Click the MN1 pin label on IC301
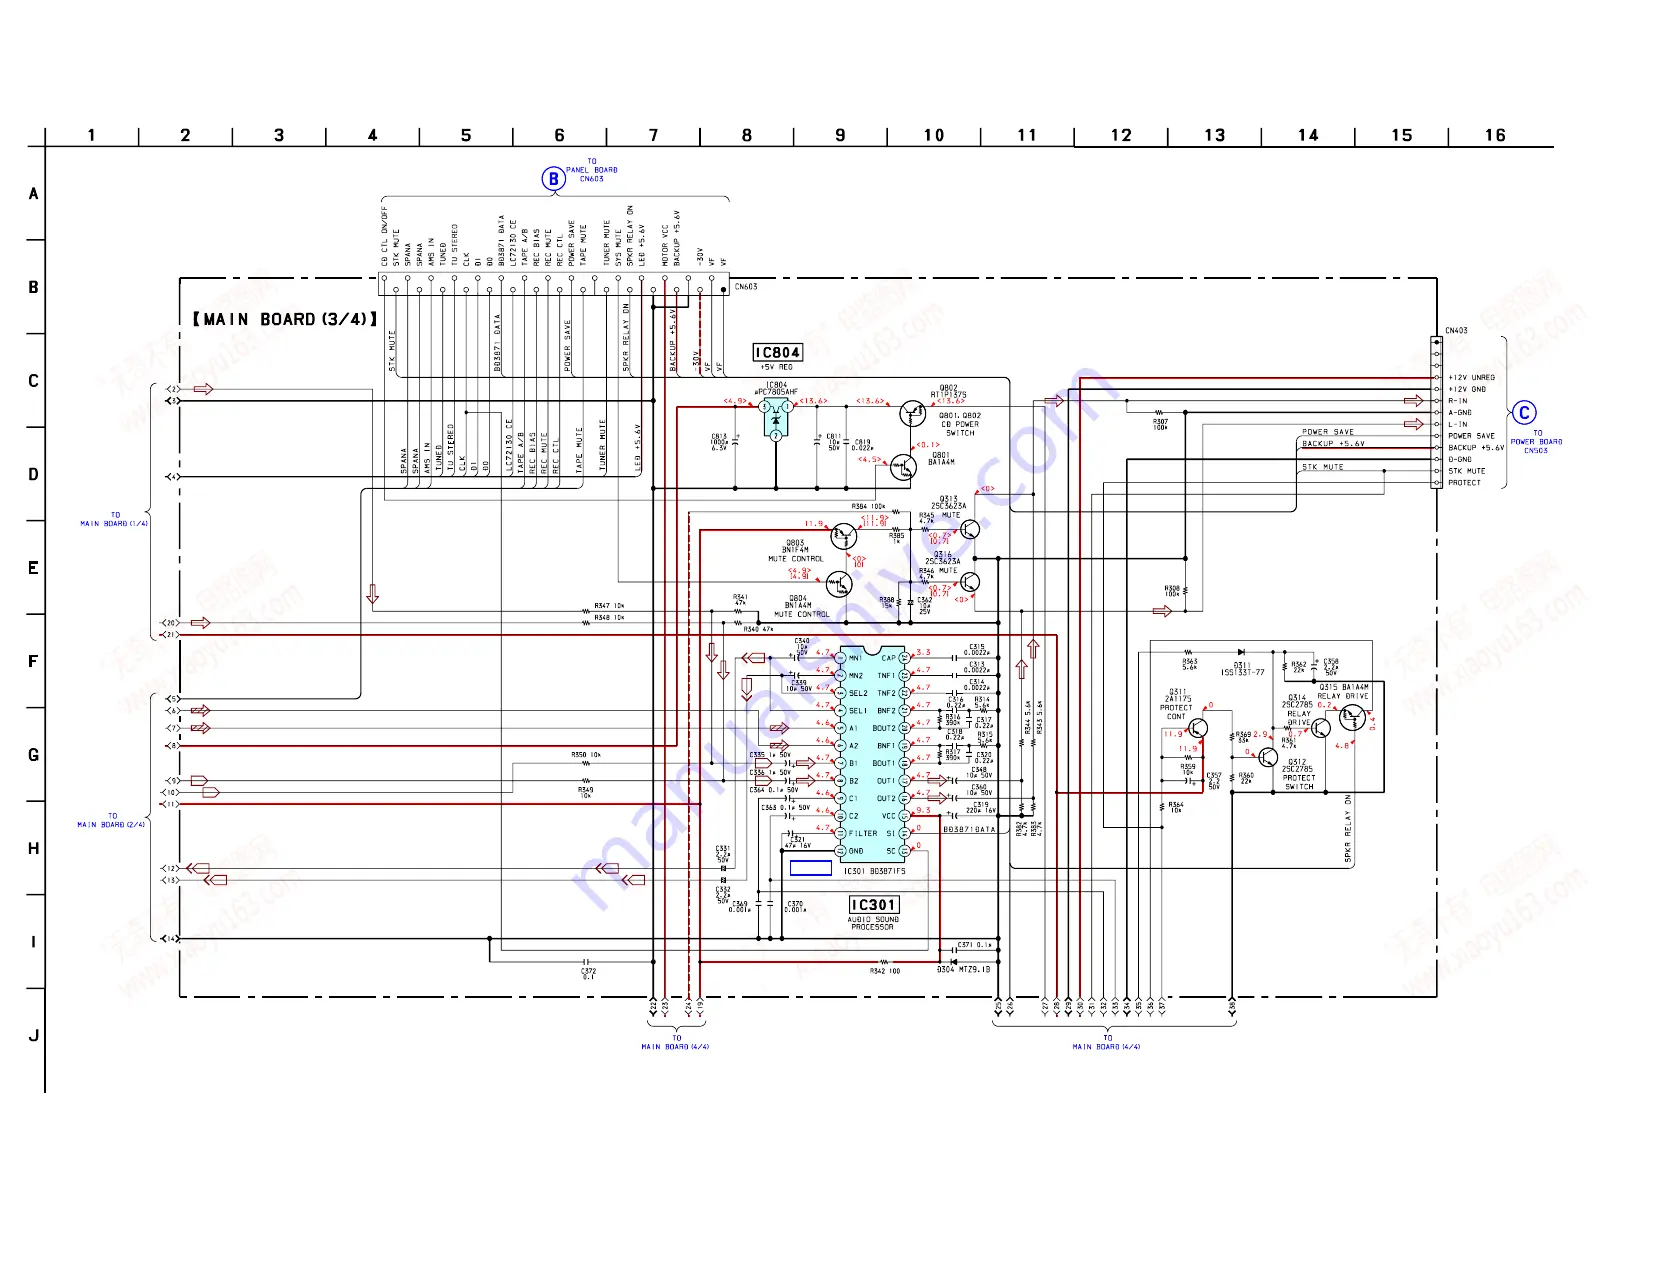Screen dimensions: 1680x1263 (855, 658)
